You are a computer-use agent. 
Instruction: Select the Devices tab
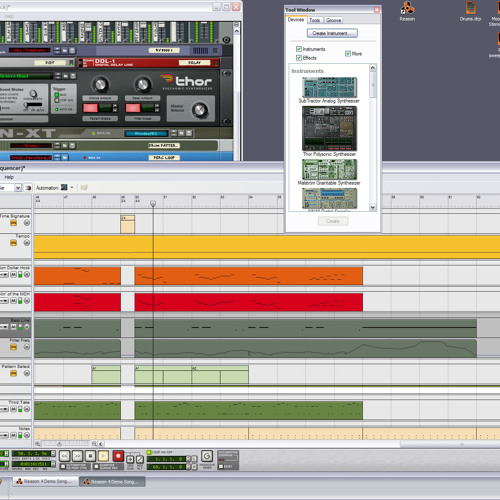pyautogui.click(x=296, y=20)
